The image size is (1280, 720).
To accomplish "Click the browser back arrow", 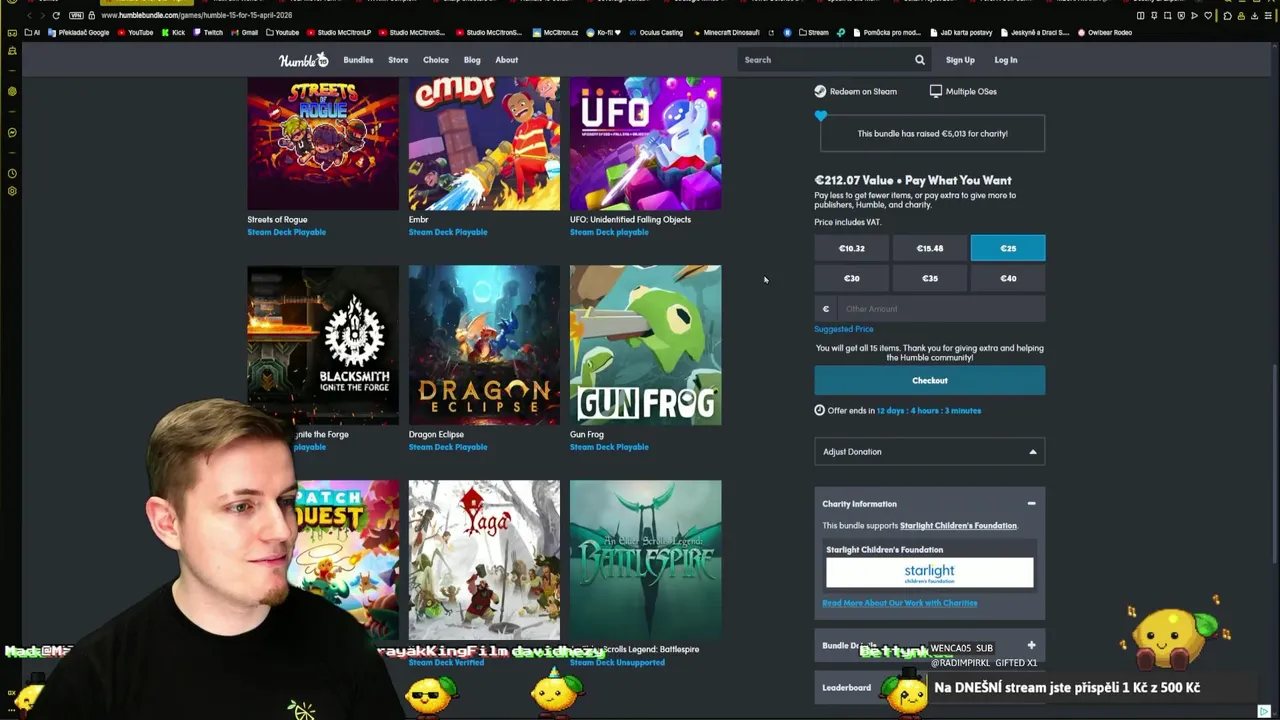I will [29, 15].
